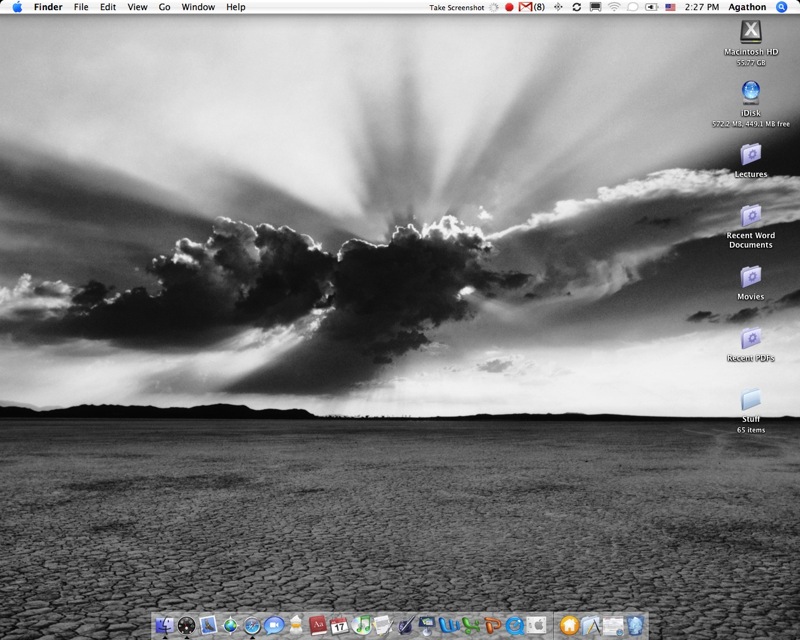
Task: Open the AirPort Wi-Fi status menu
Action: (614, 7)
